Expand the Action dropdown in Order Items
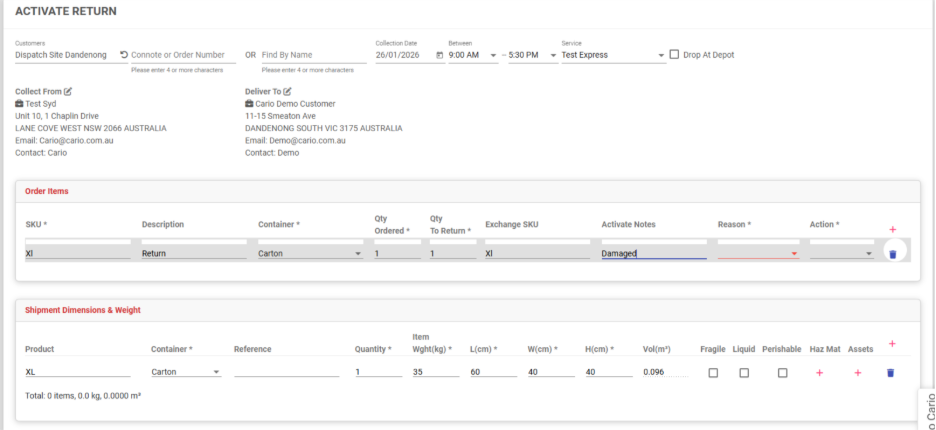This screenshot has width=936, height=430. coord(841,254)
